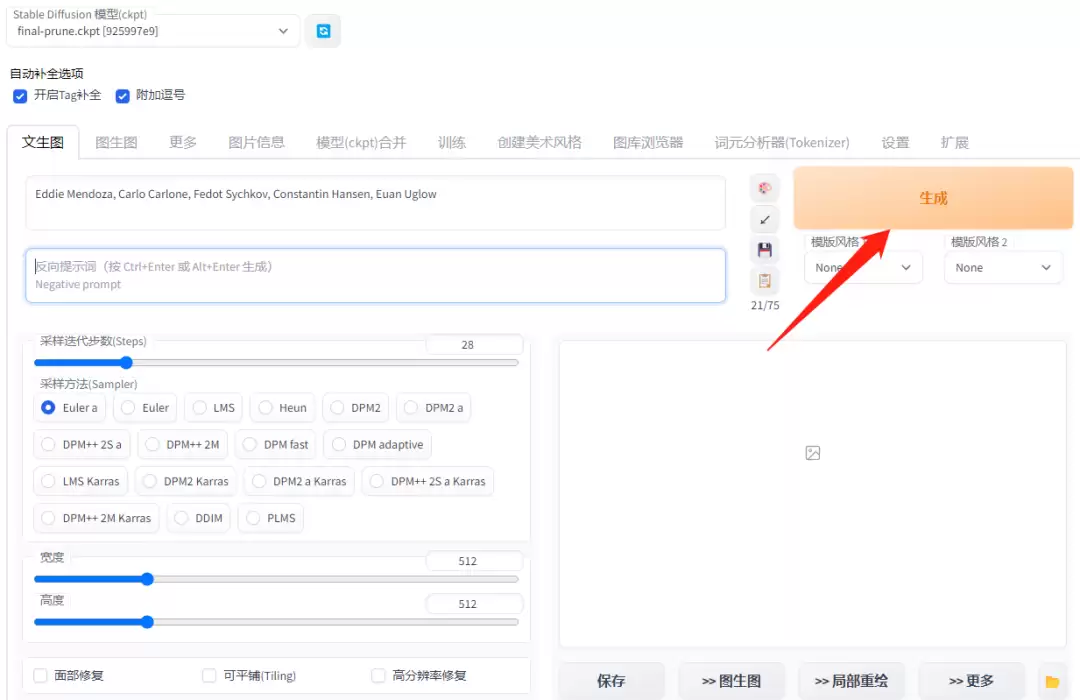
Task: Open the 模型(ckpt)合并 tab
Action: point(361,143)
